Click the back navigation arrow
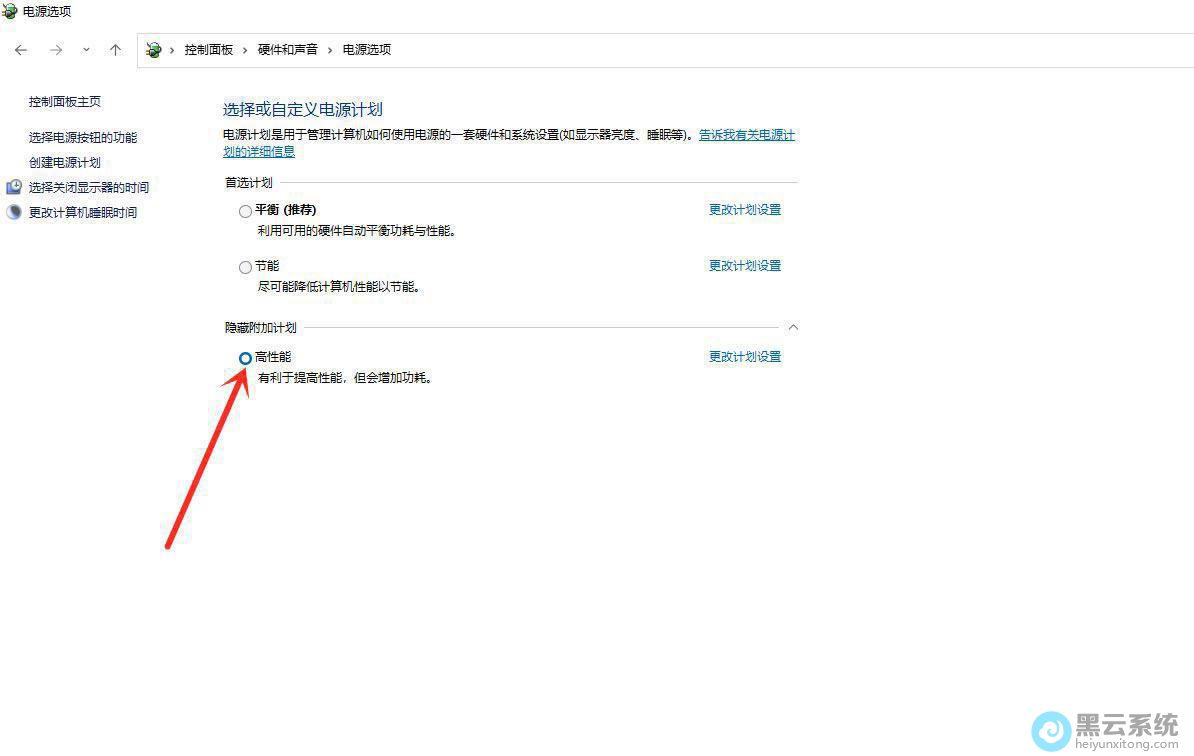This screenshot has width=1194, height=756. 21,50
